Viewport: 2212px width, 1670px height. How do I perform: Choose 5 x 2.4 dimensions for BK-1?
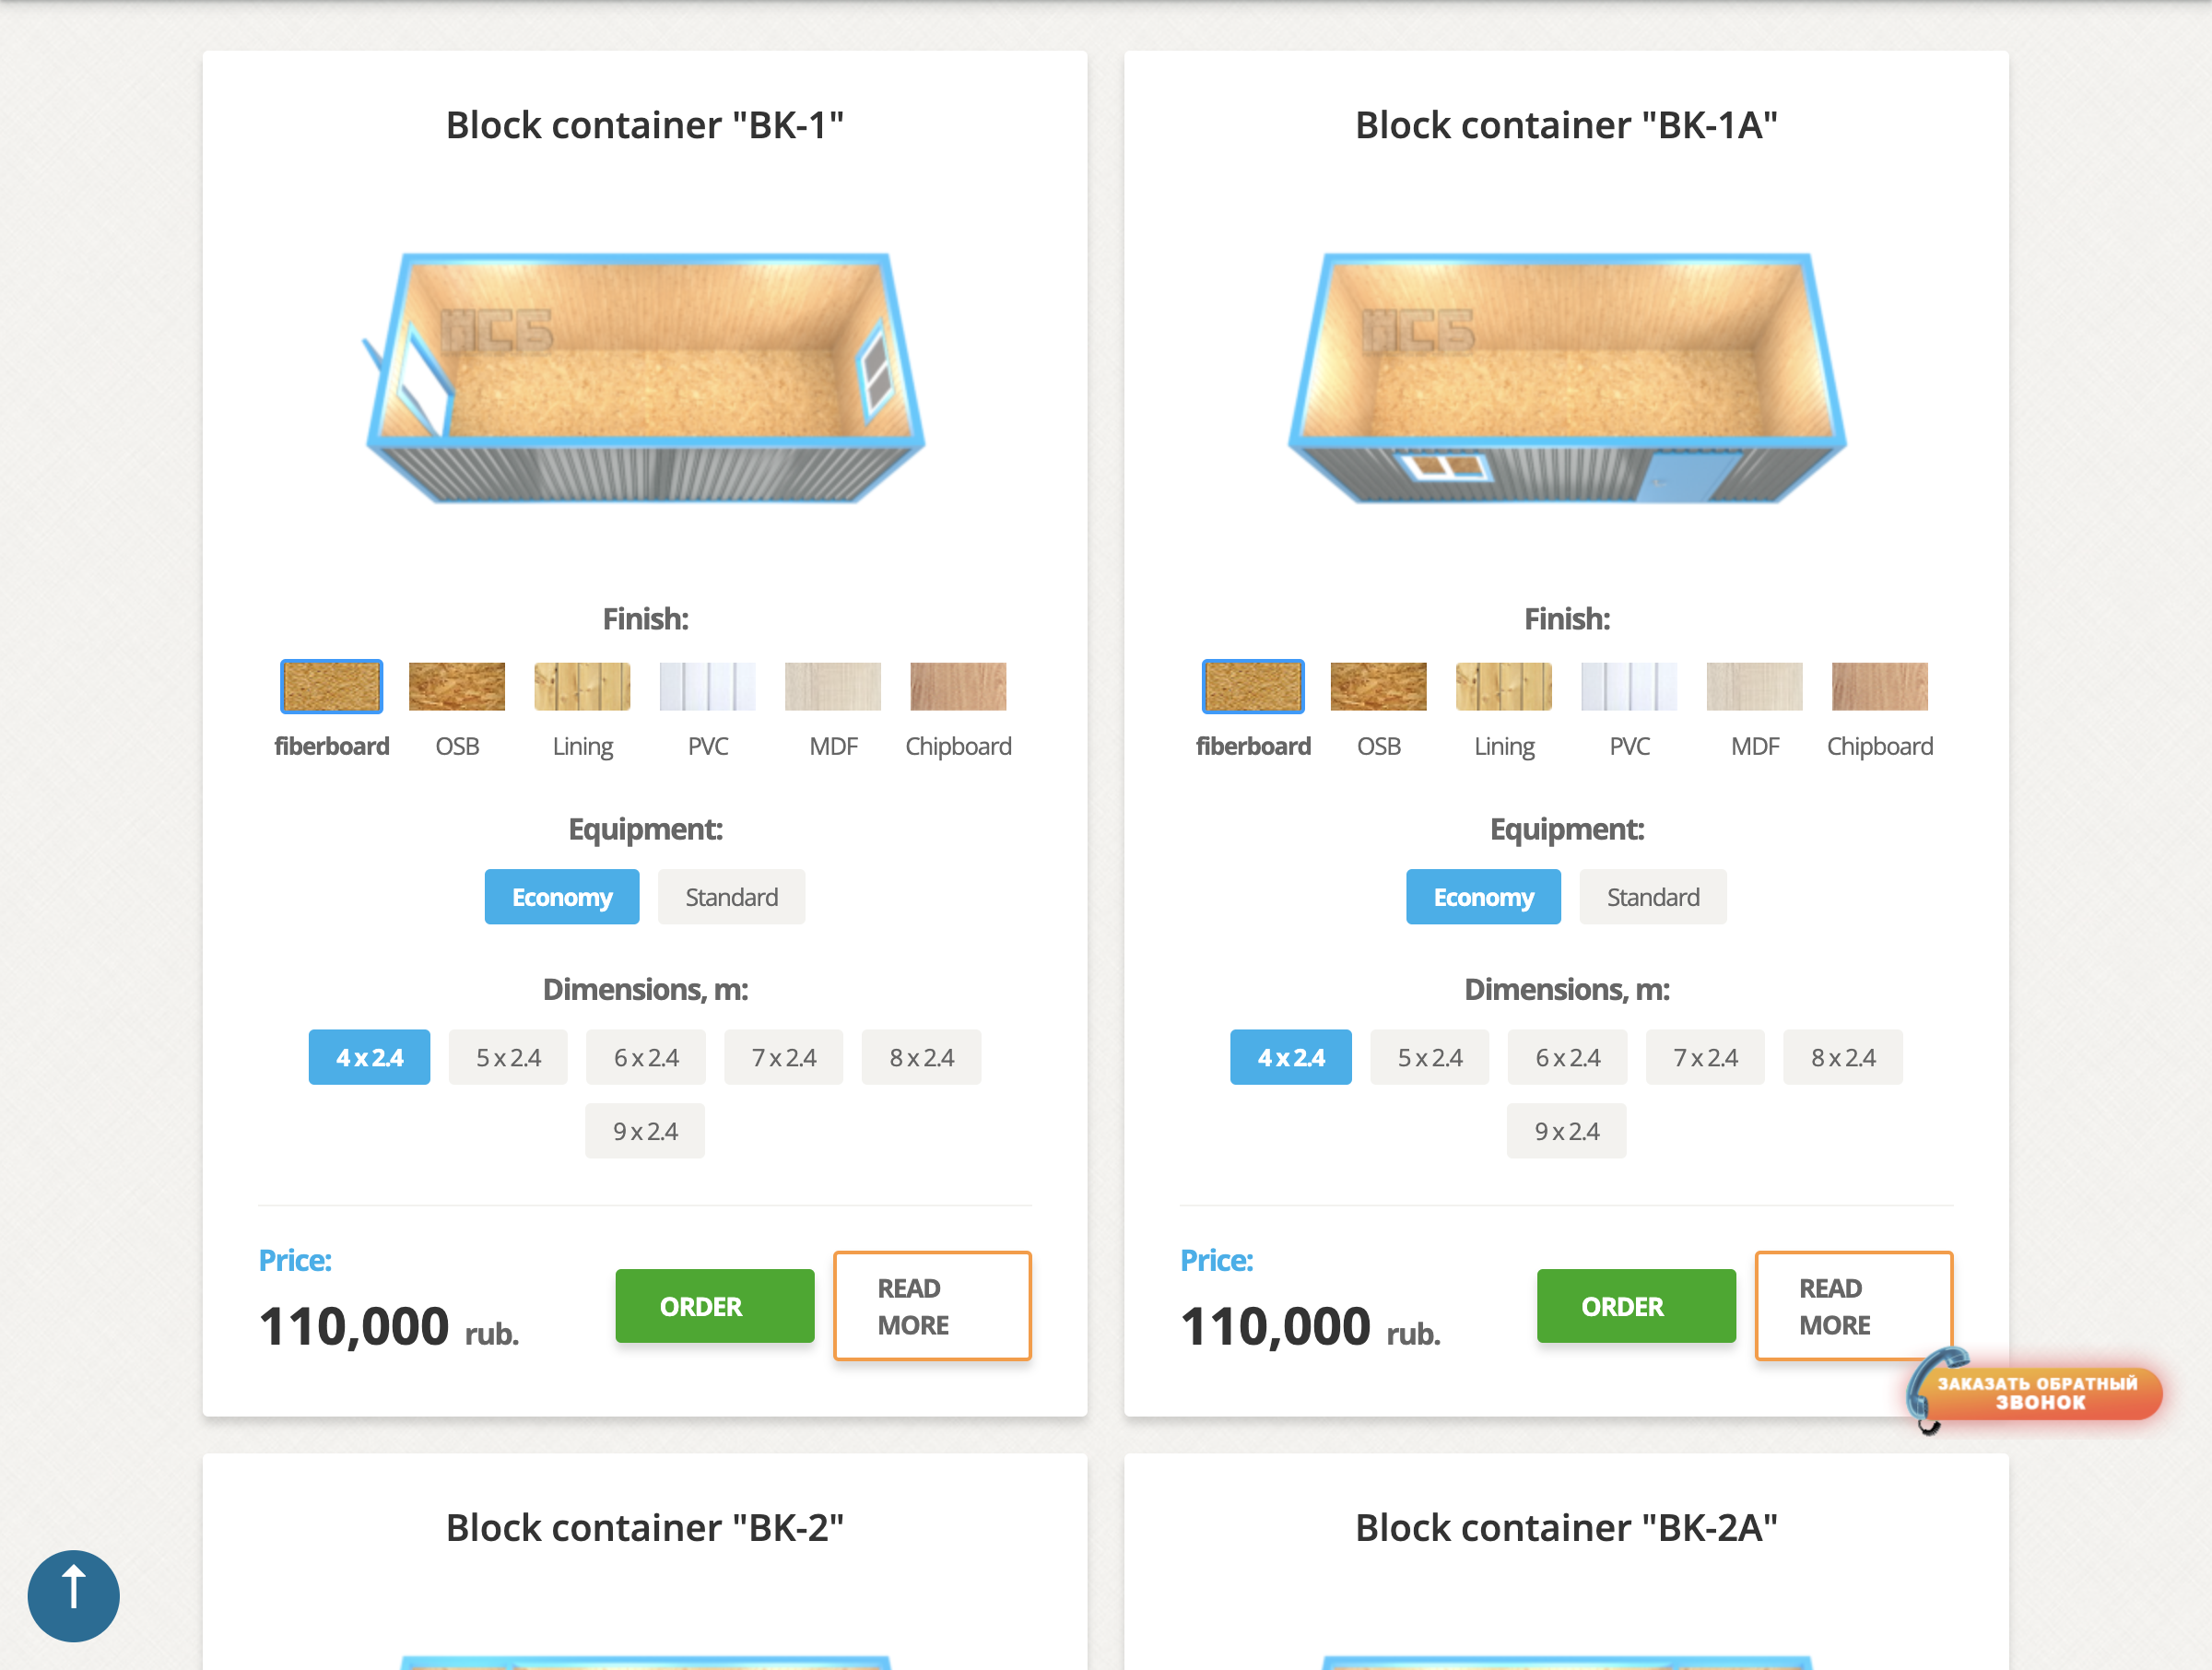coord(508,1057)
